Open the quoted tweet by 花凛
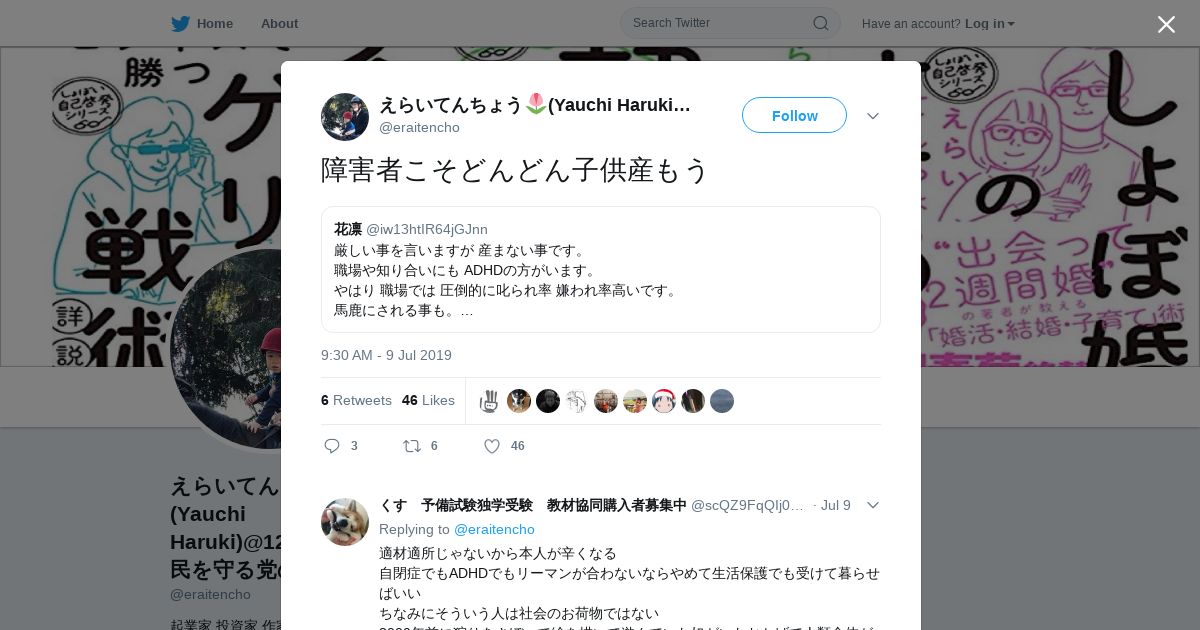 click(601, 269)
